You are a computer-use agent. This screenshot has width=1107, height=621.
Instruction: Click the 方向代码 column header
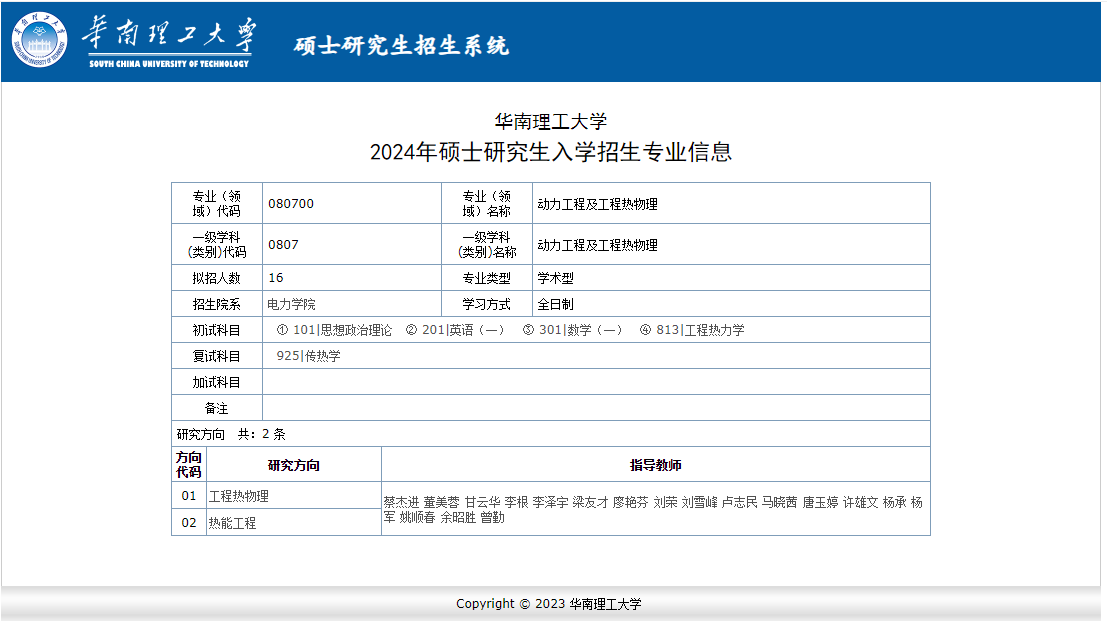coord(189,465)
